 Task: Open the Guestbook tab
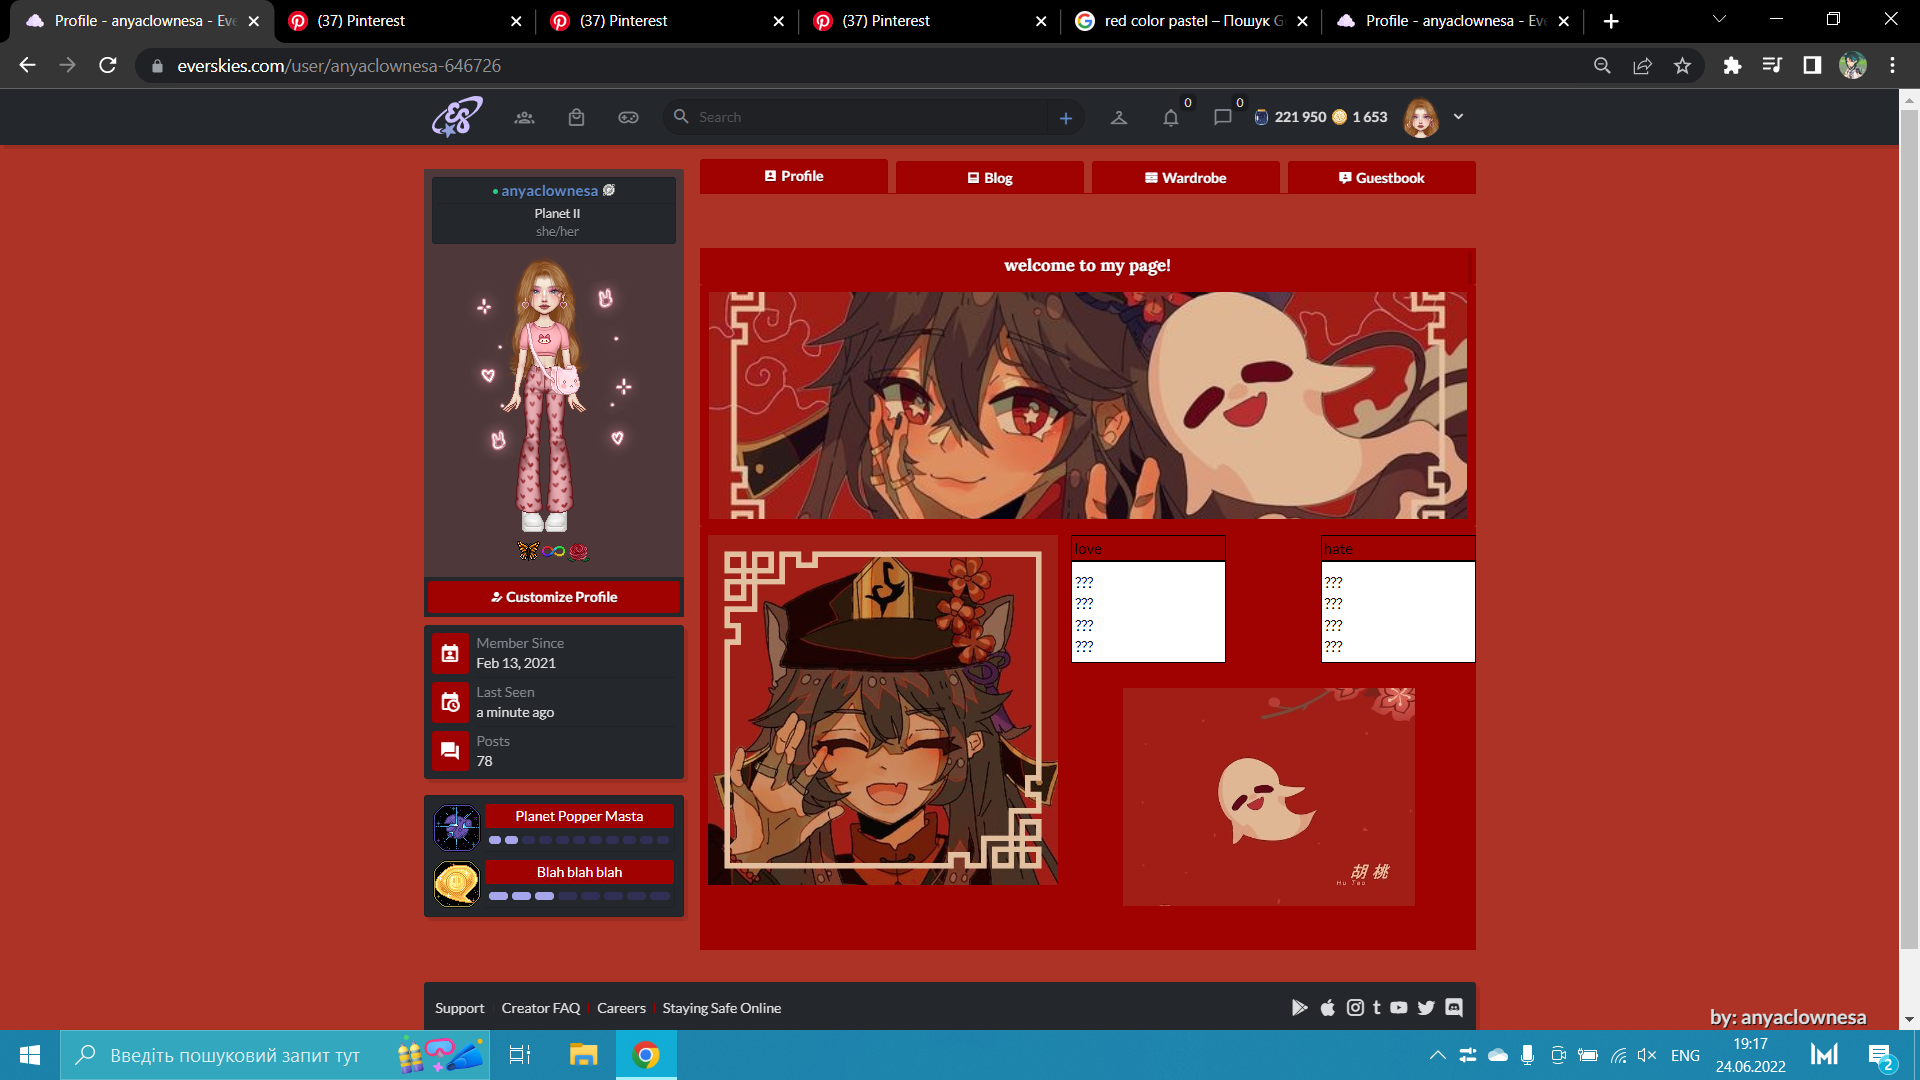[x=1381, y=178]
